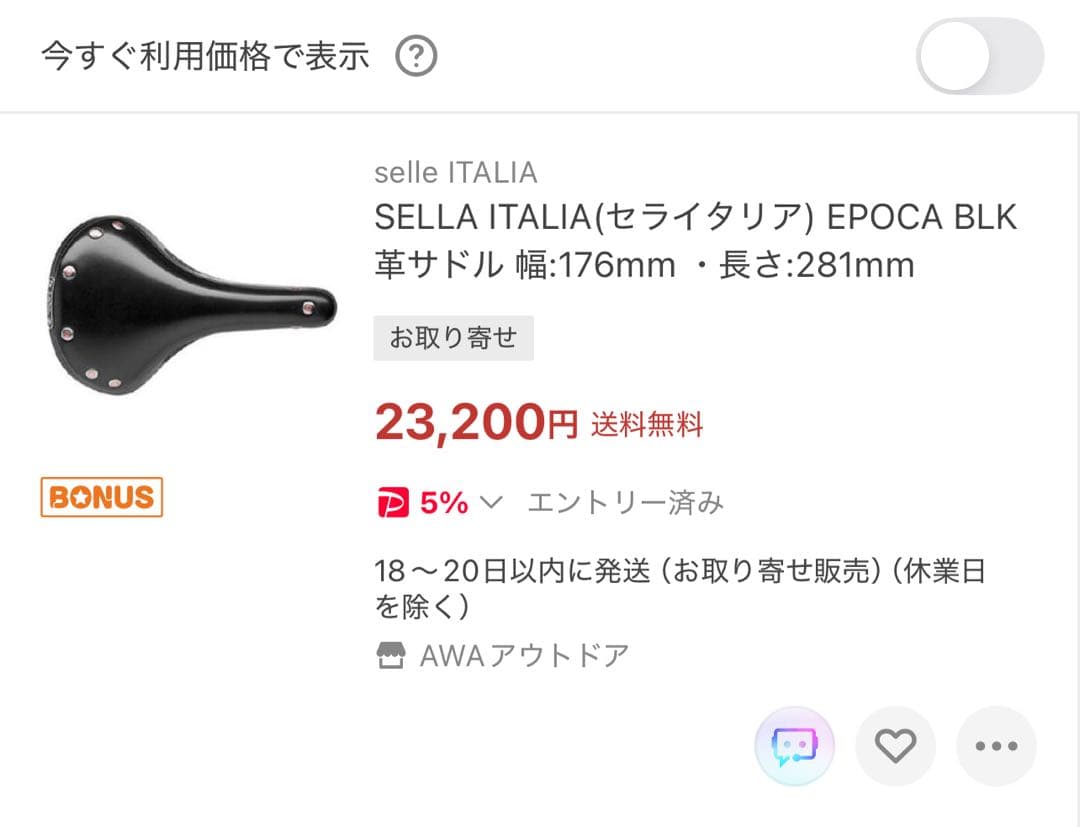
Task: Toggle the favorite heart on this product
Action: pyautogui.click(x=895, y=746)
